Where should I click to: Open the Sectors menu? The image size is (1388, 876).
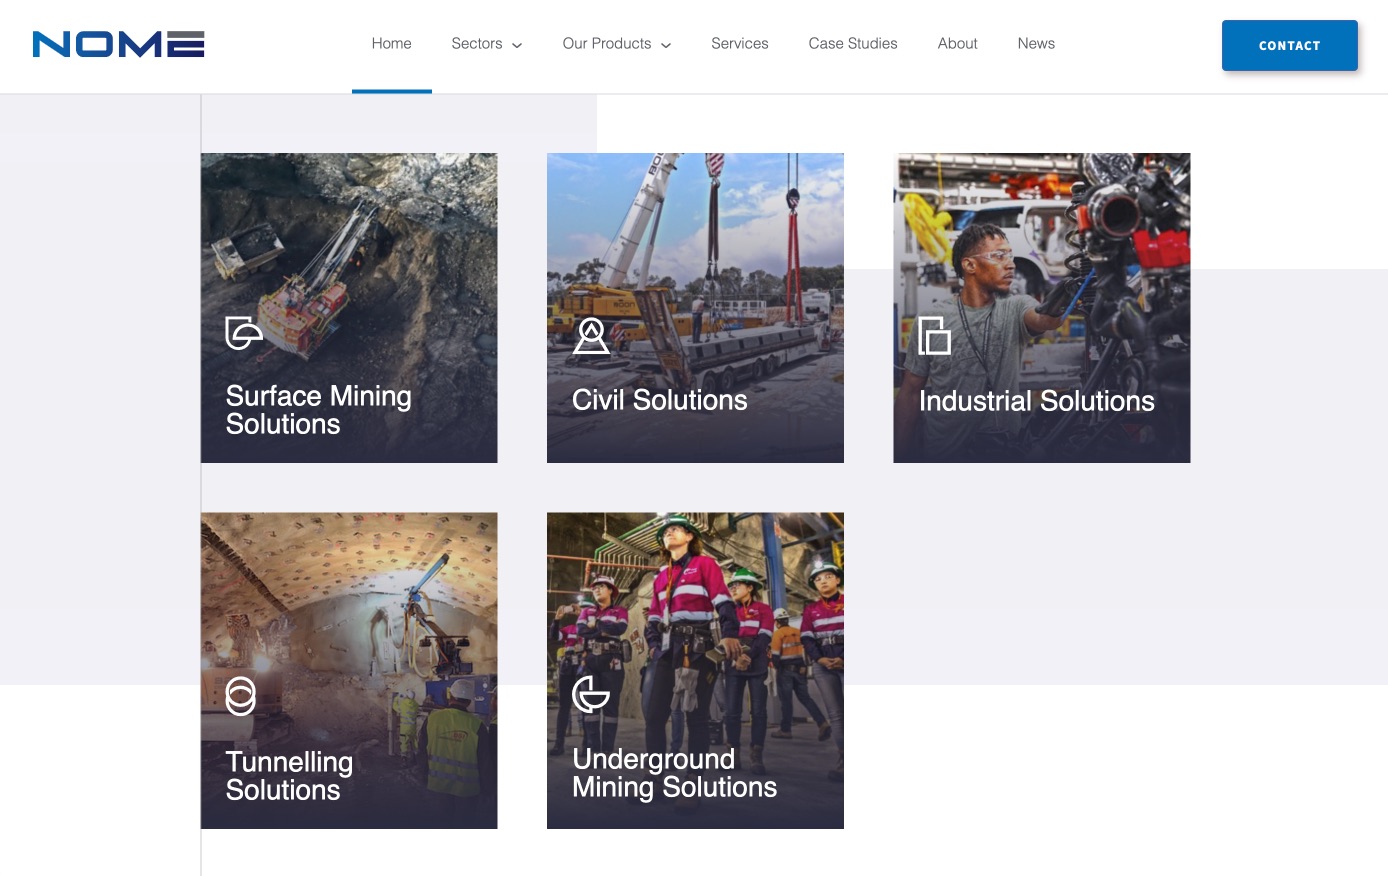pos(477,44)
